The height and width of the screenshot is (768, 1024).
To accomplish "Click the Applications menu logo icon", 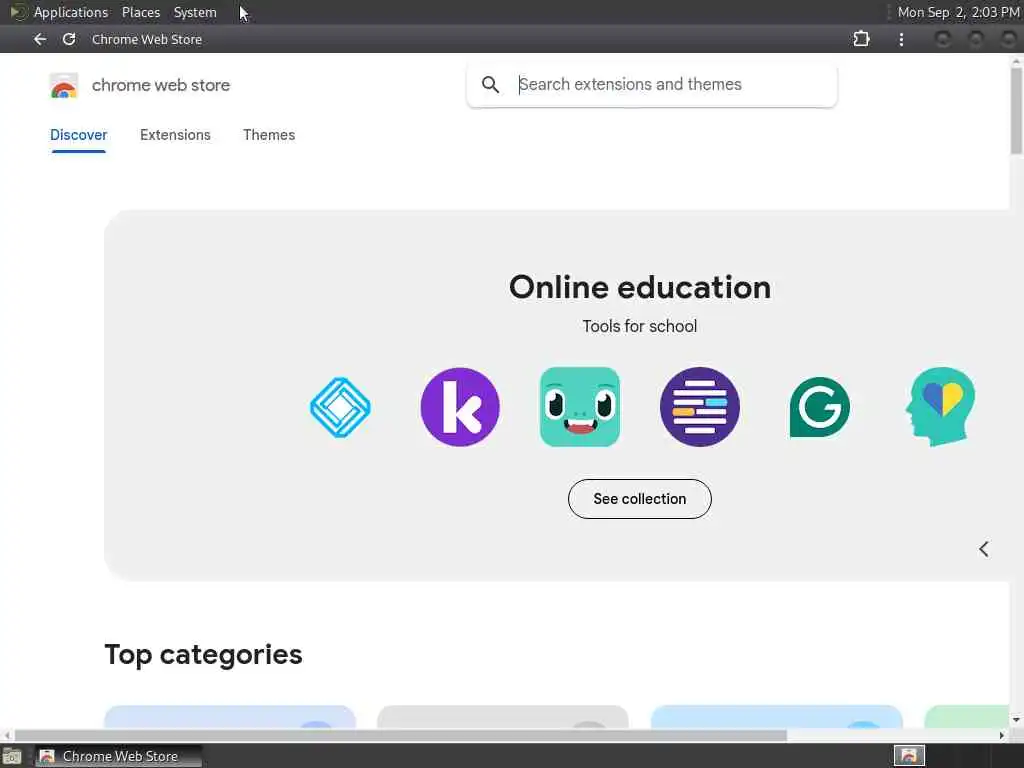I will tap(18, 12).
